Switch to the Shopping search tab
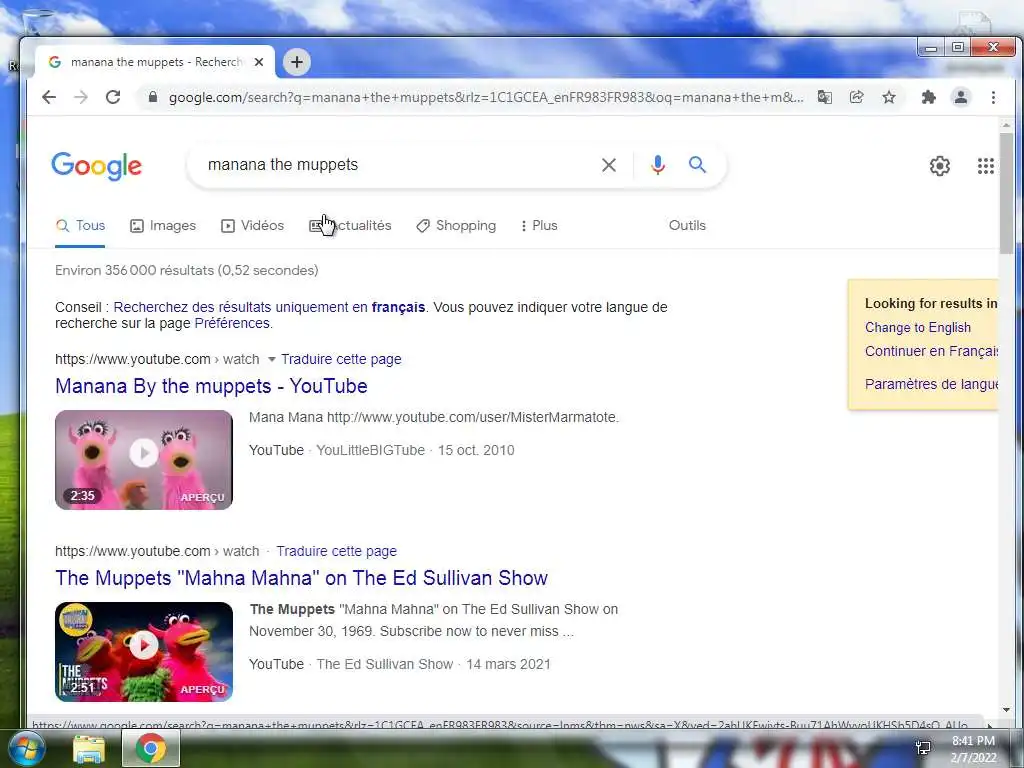 456,225
